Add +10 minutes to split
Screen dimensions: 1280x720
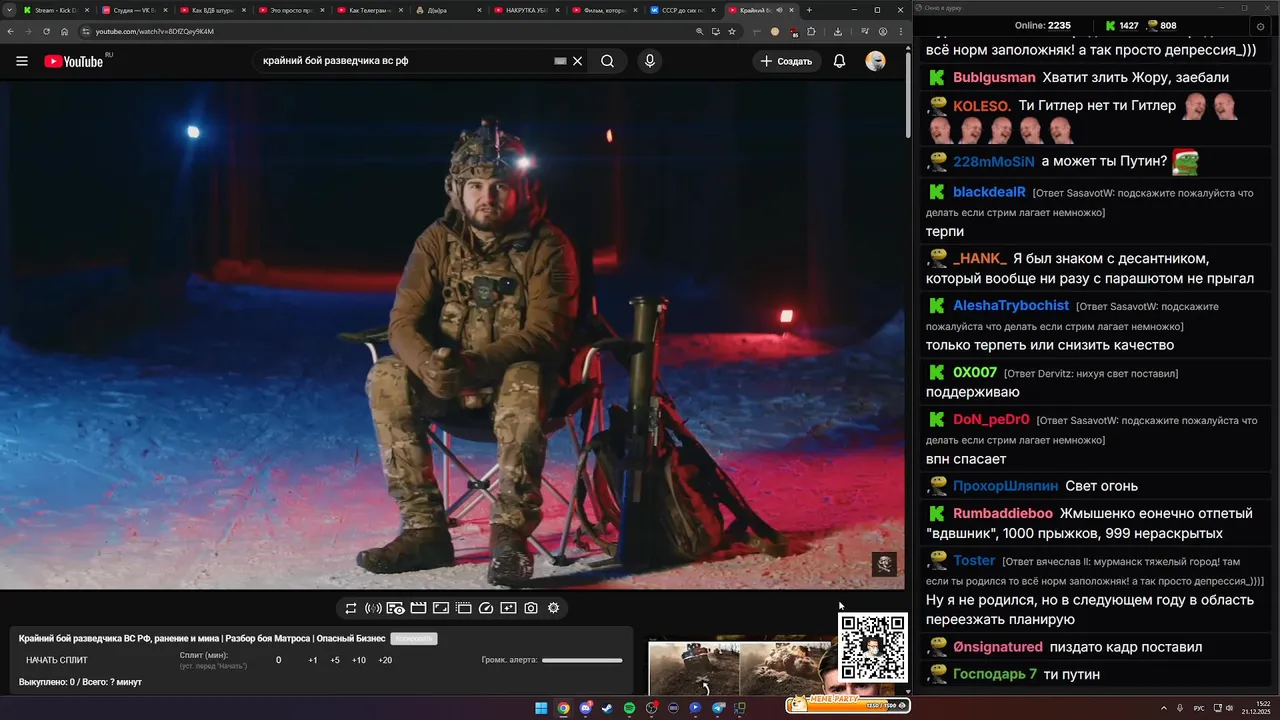click(x=359, y=660)
